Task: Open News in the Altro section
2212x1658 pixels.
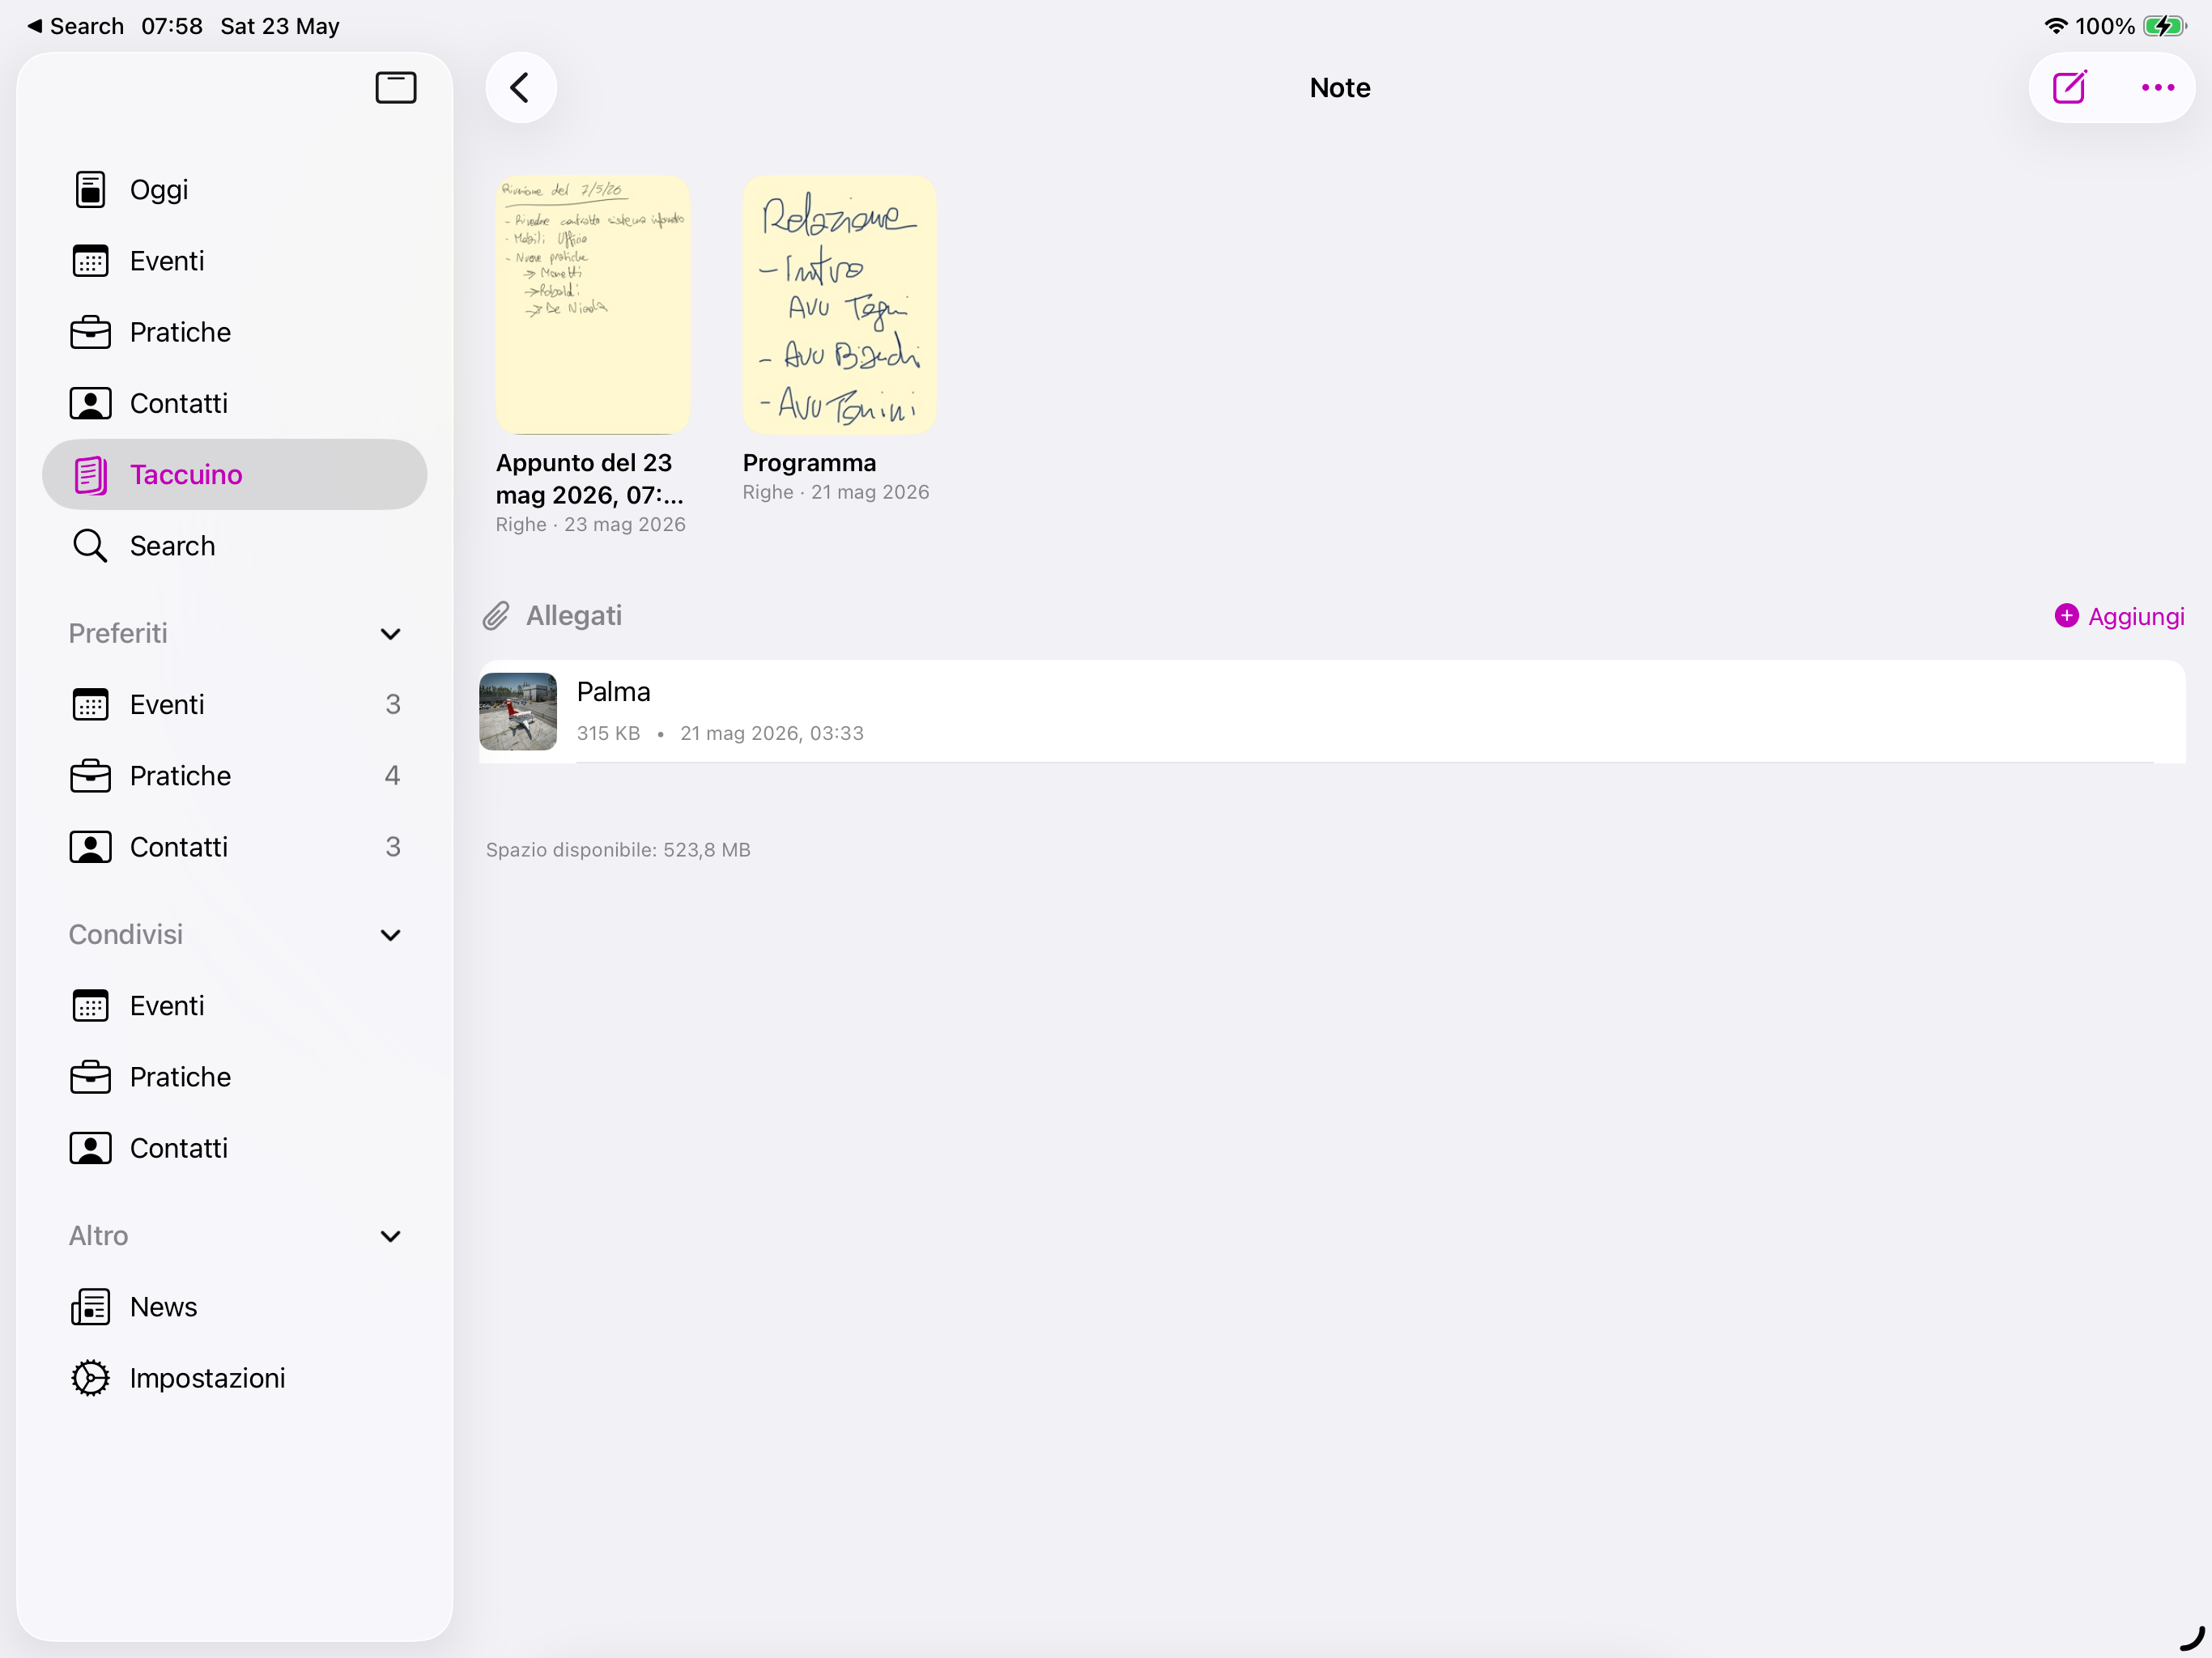Action: [234, 1307]
